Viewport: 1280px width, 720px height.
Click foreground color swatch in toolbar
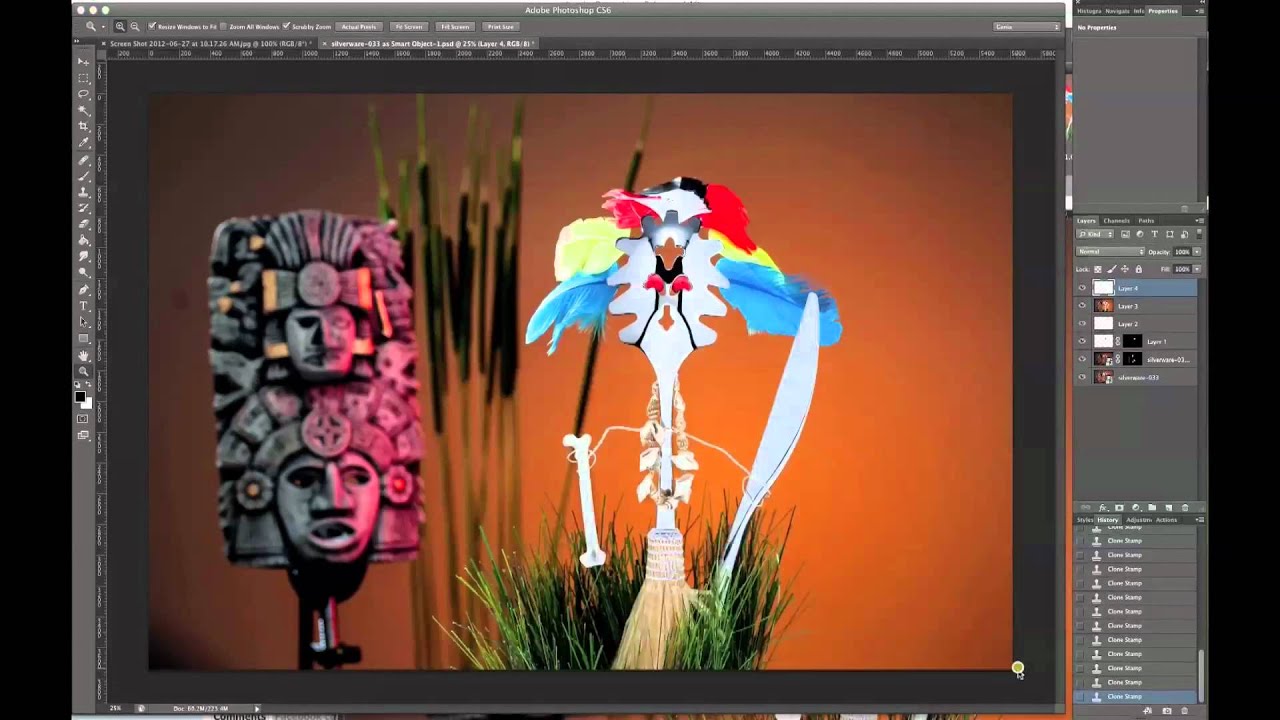[x=80, y=397]
